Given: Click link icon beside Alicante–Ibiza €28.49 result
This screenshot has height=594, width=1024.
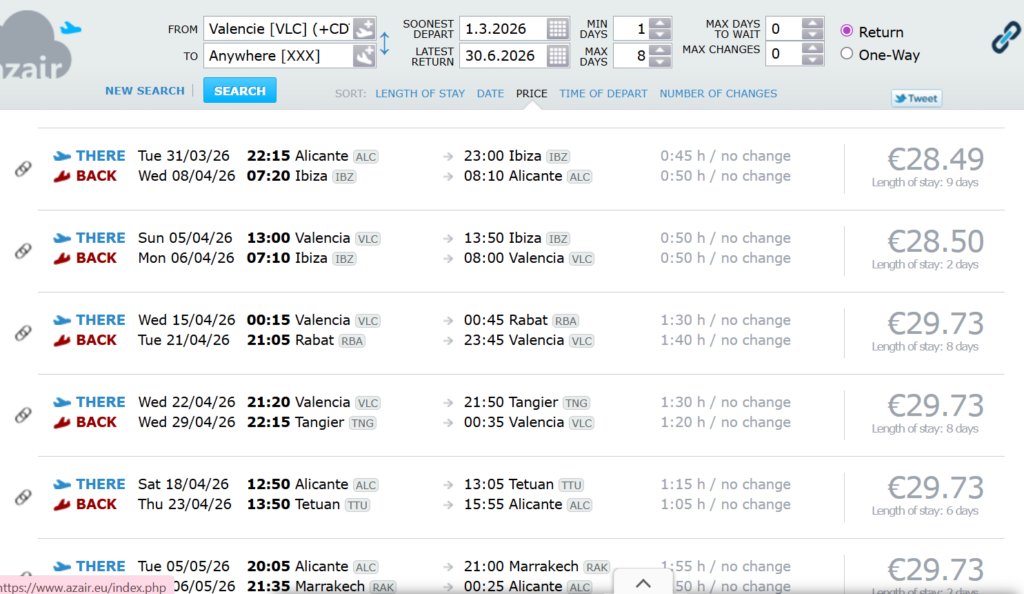Looking at the screenshot, I should pos(23,169).
